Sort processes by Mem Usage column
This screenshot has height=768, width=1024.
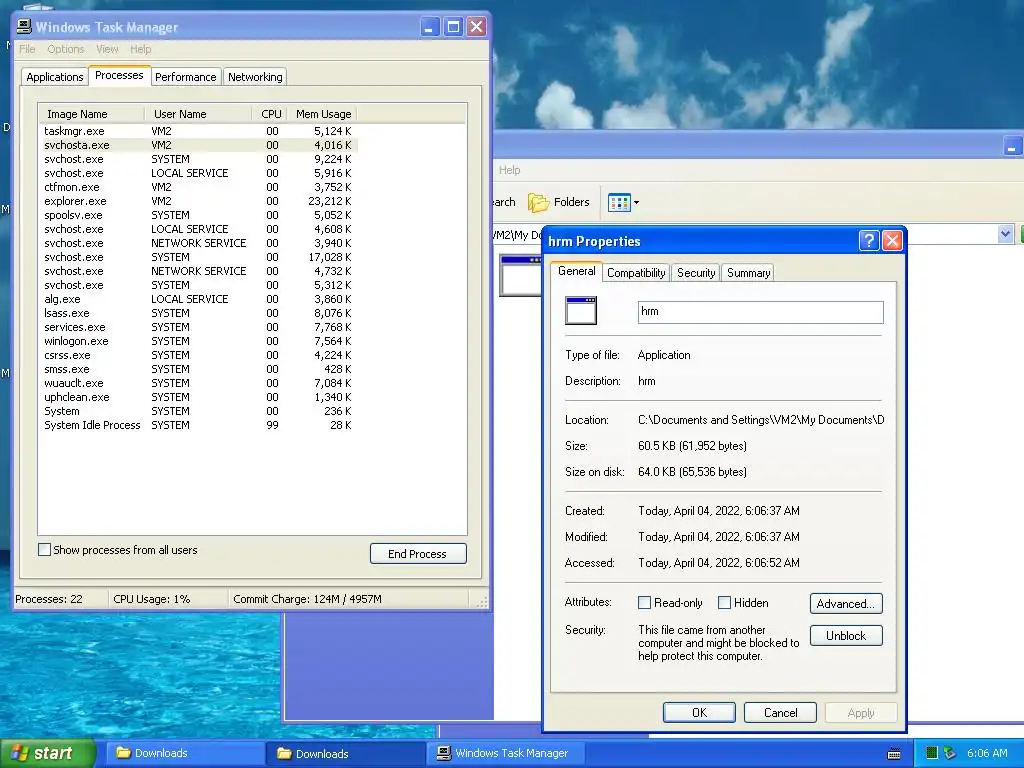pos(323,114)
